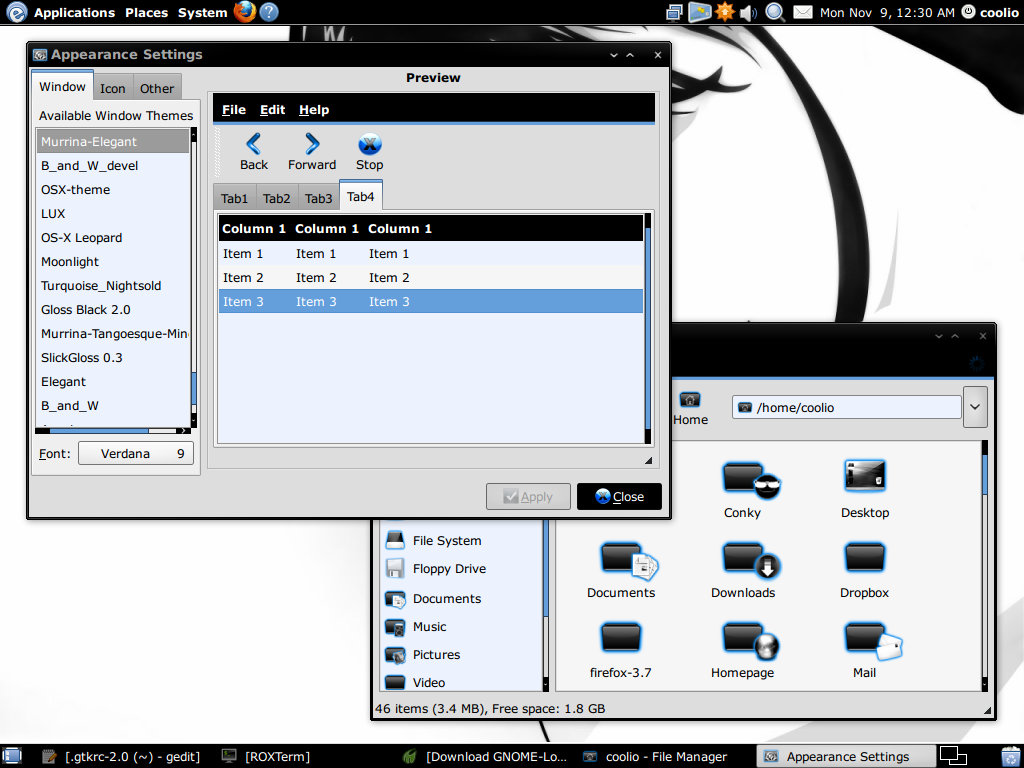Click the coolio user button in top panel
The image size is (1024, 768).
(990, 12)
